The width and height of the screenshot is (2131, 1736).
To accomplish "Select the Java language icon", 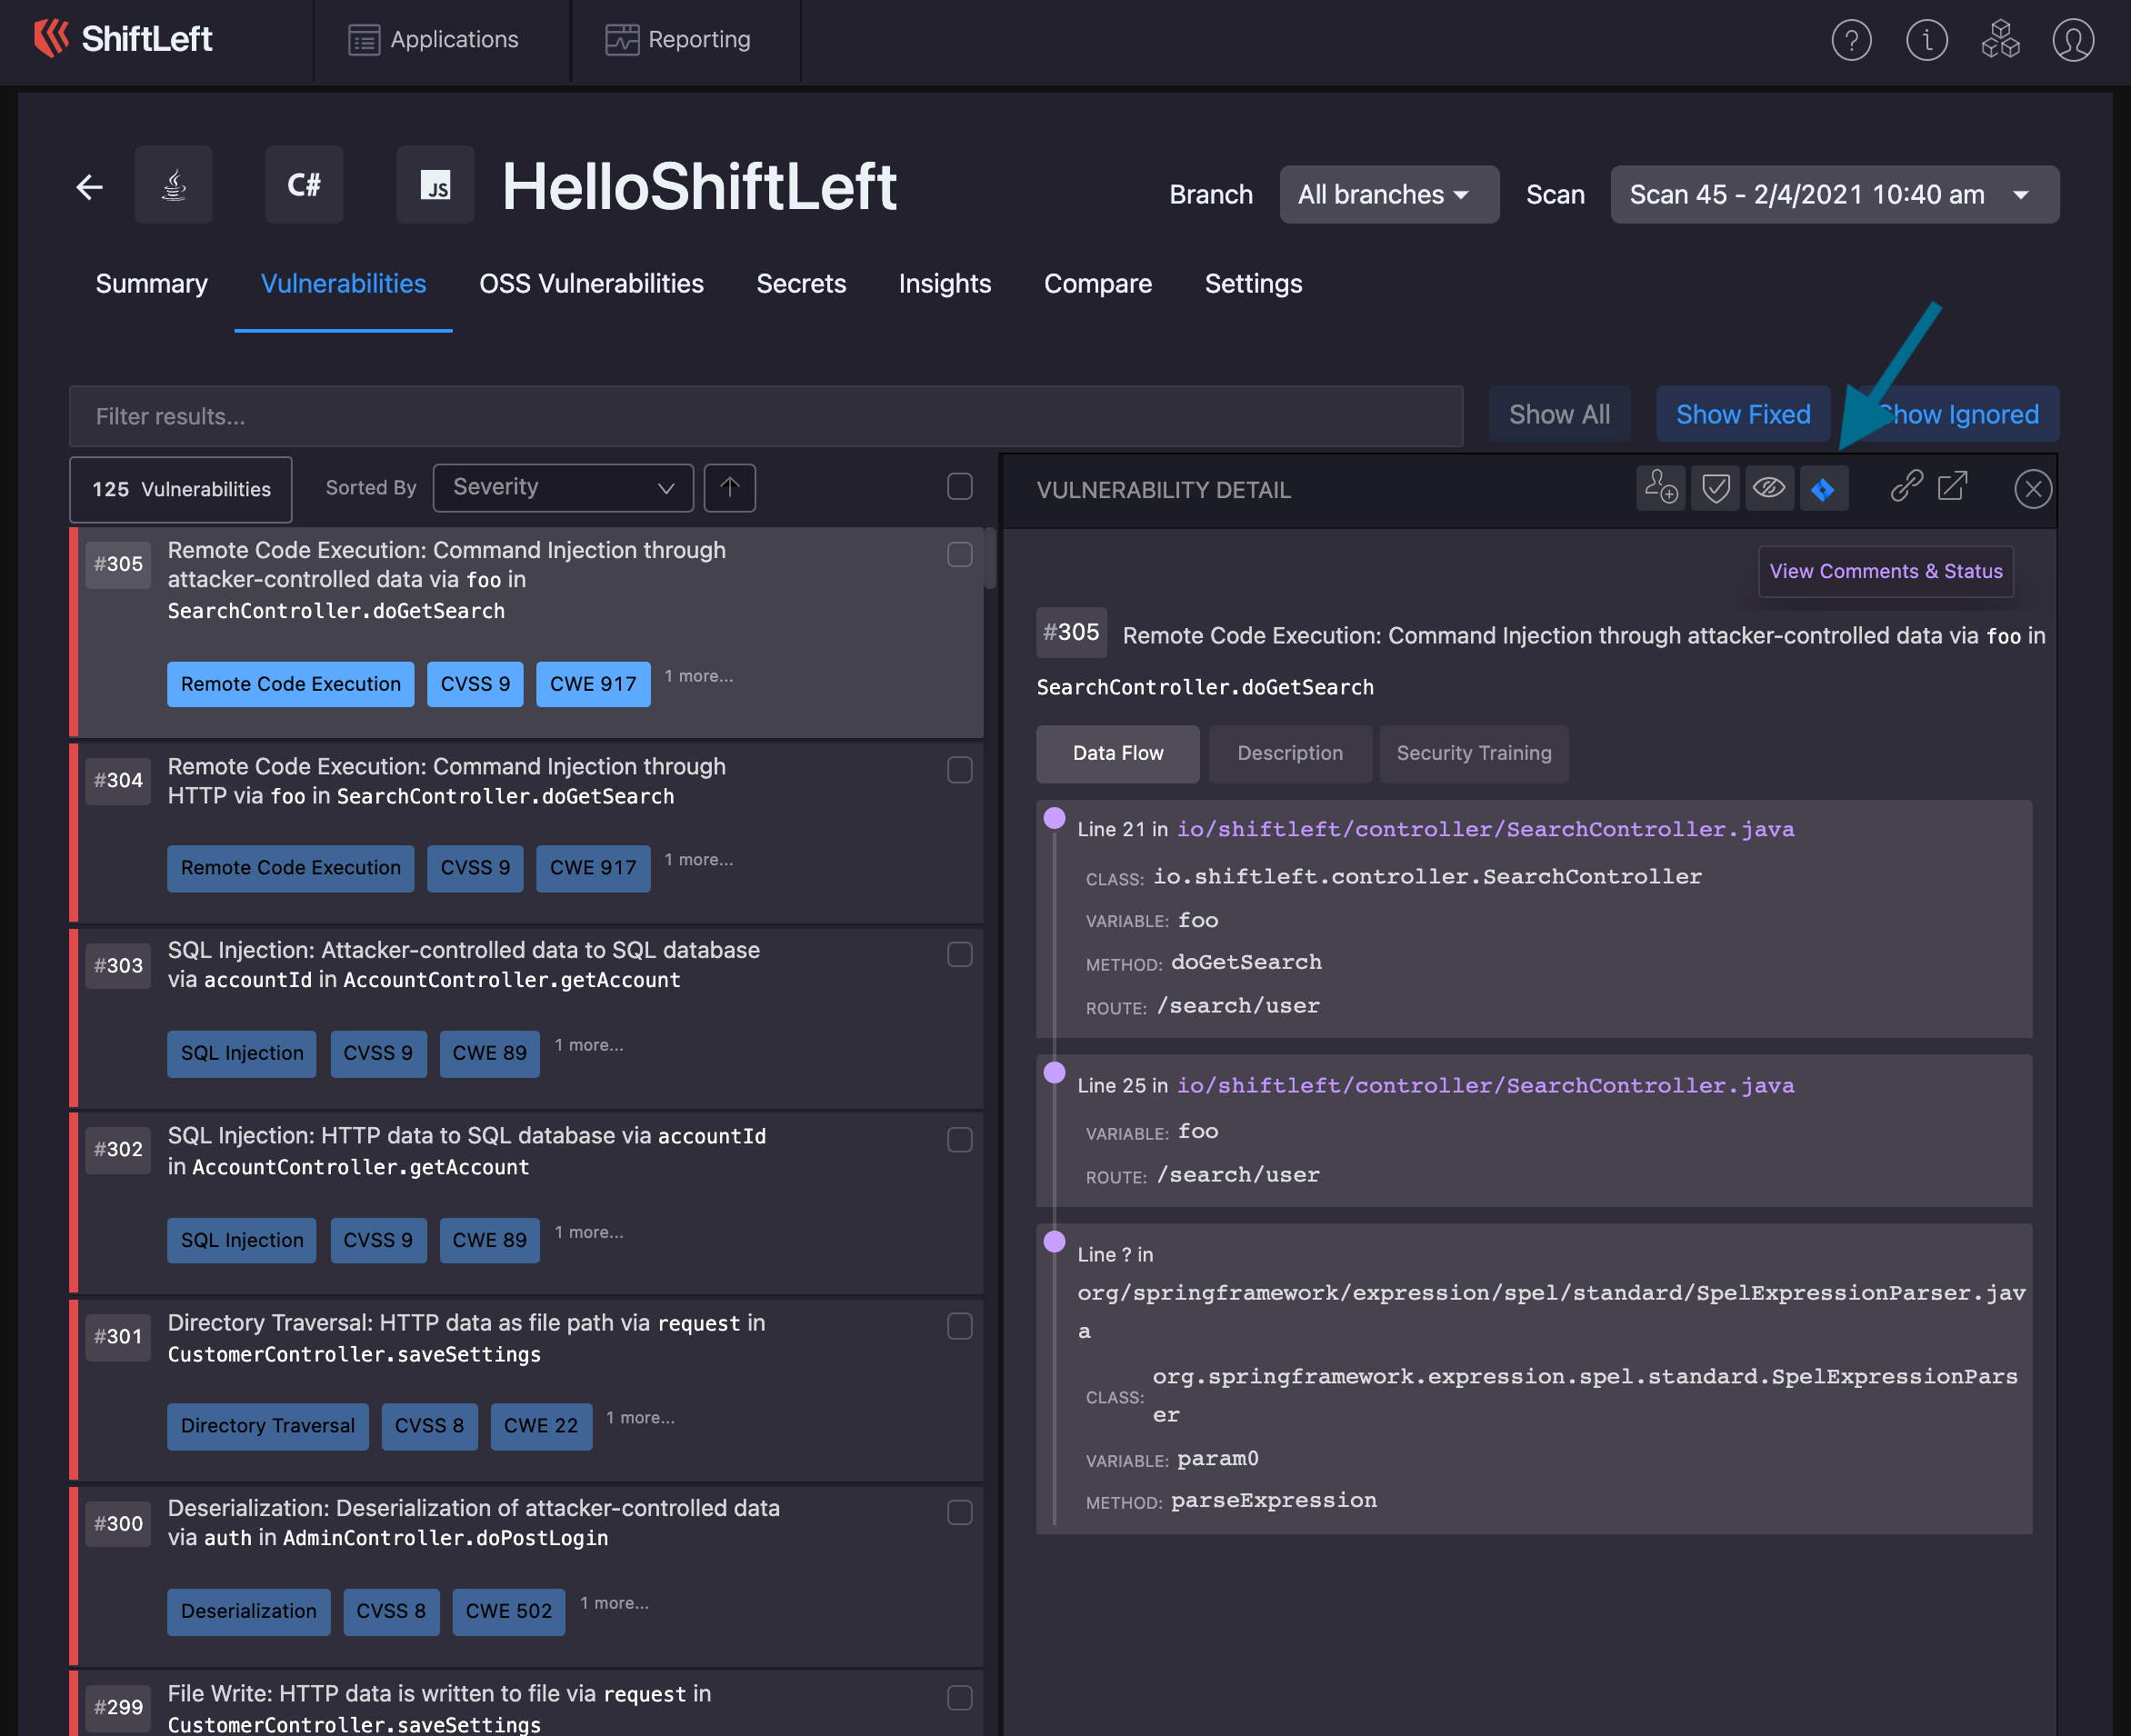I will tap(174, 185).
